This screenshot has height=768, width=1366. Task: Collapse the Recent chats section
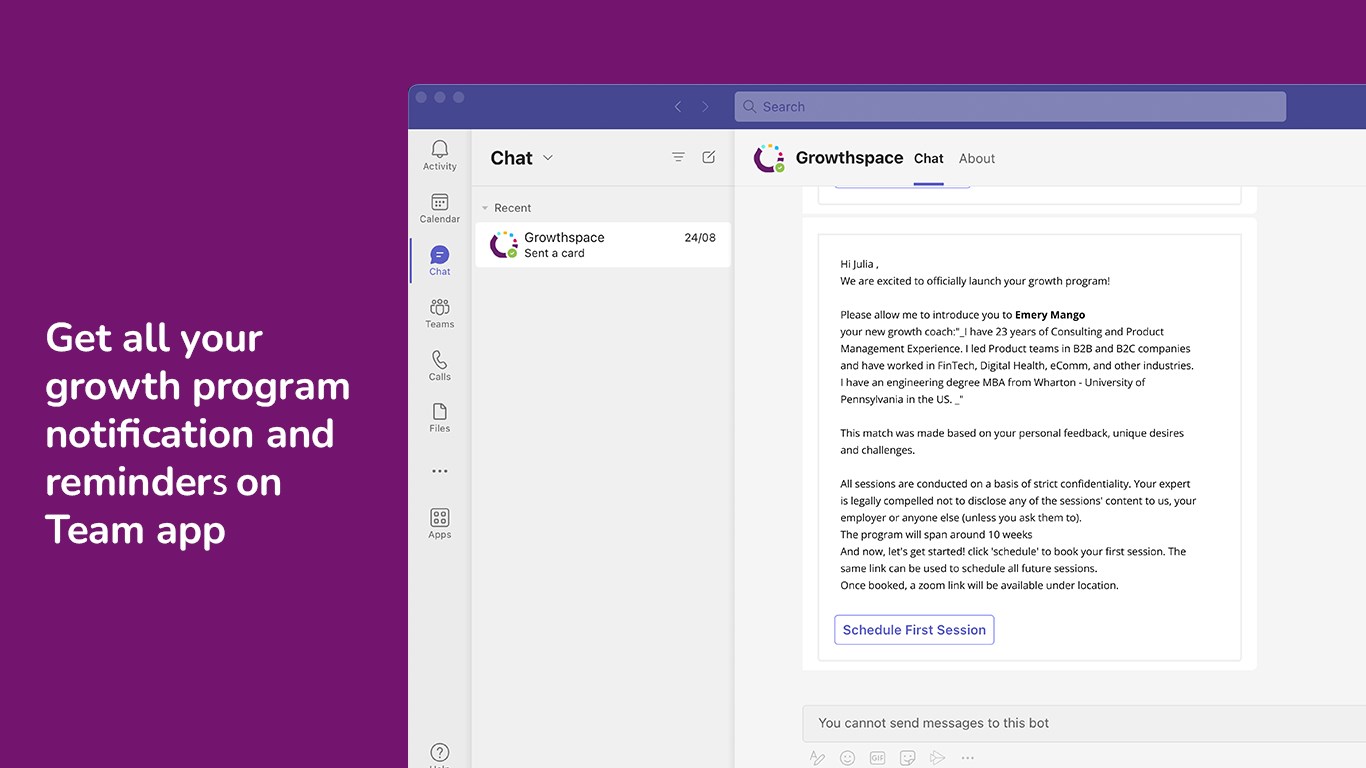(x=485, y=208)
